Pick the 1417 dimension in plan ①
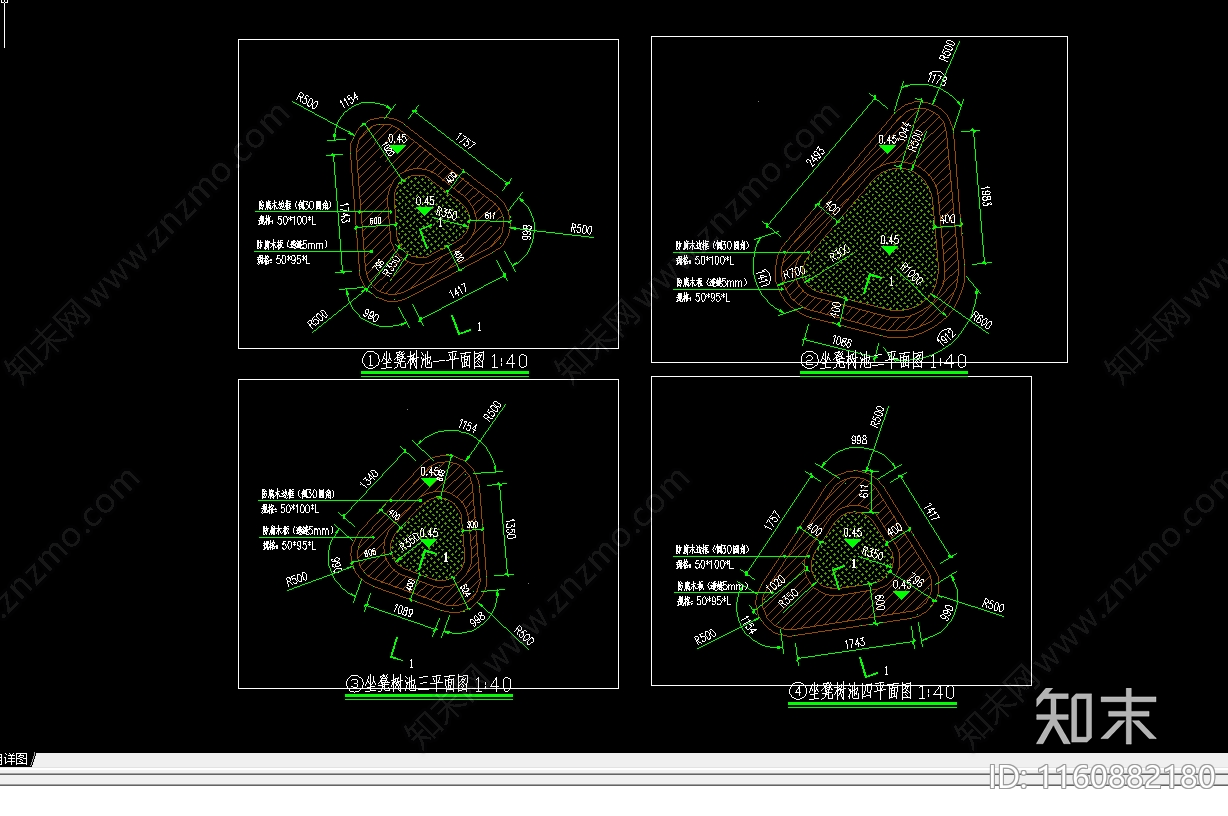Viewport: 1228px width, 816px height. [458, 292]
